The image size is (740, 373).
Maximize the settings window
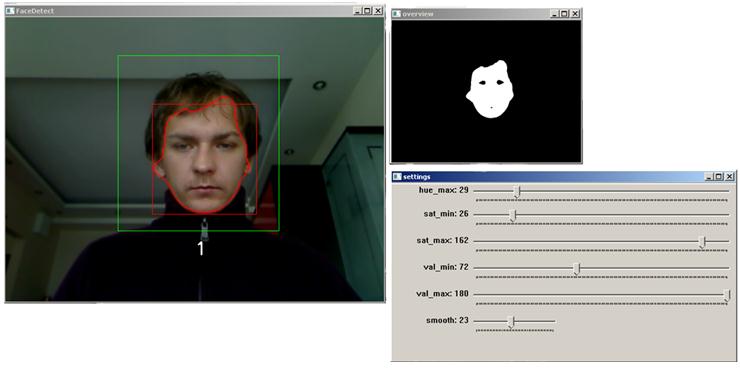pos(719,177)
